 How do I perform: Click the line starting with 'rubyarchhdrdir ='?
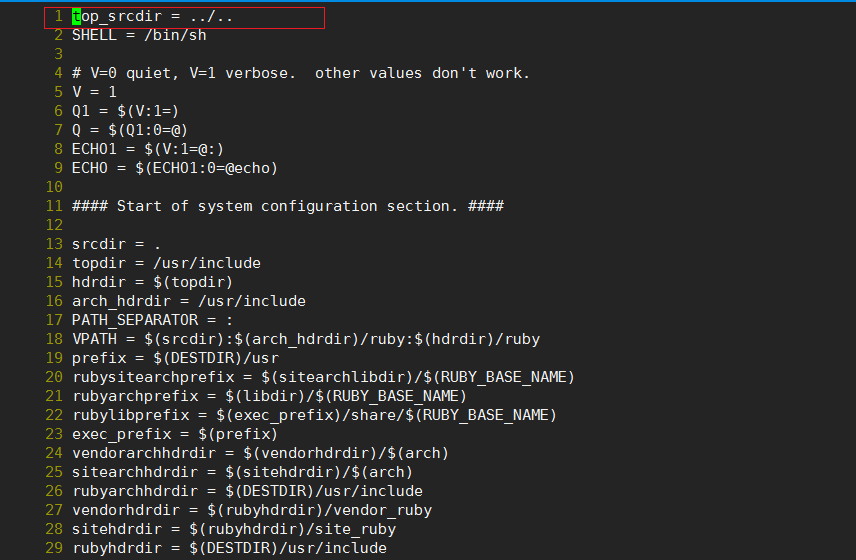[247, 491]
